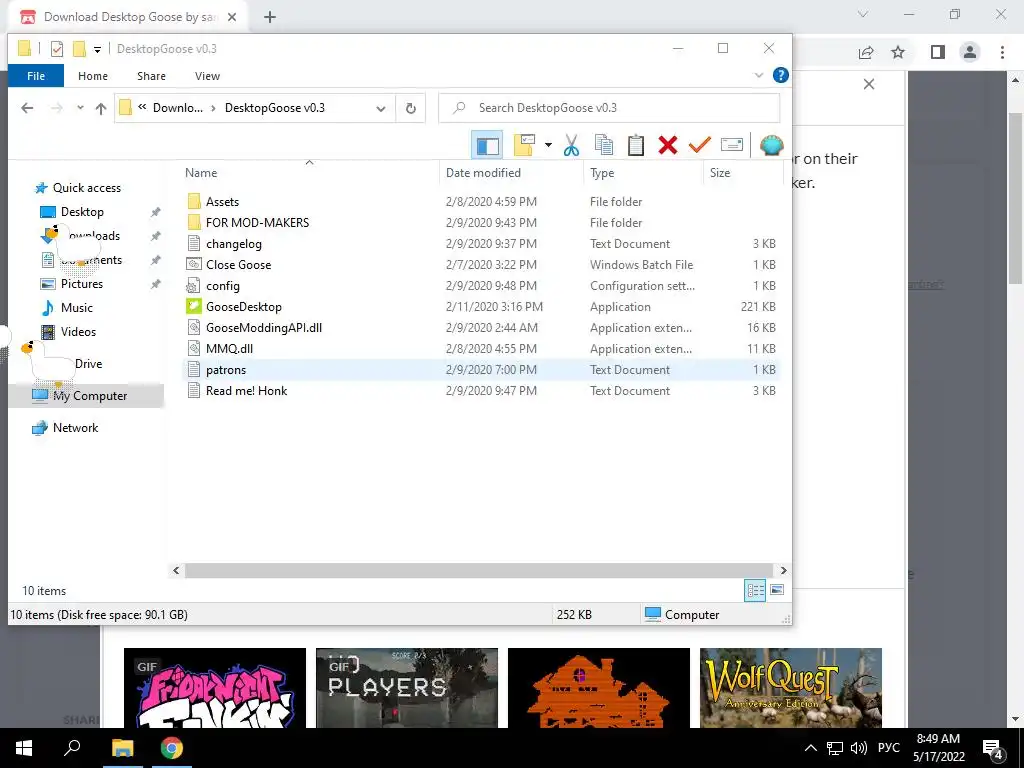
Task: Select the Close Goose batch file
Action: [x=238, y=264]
